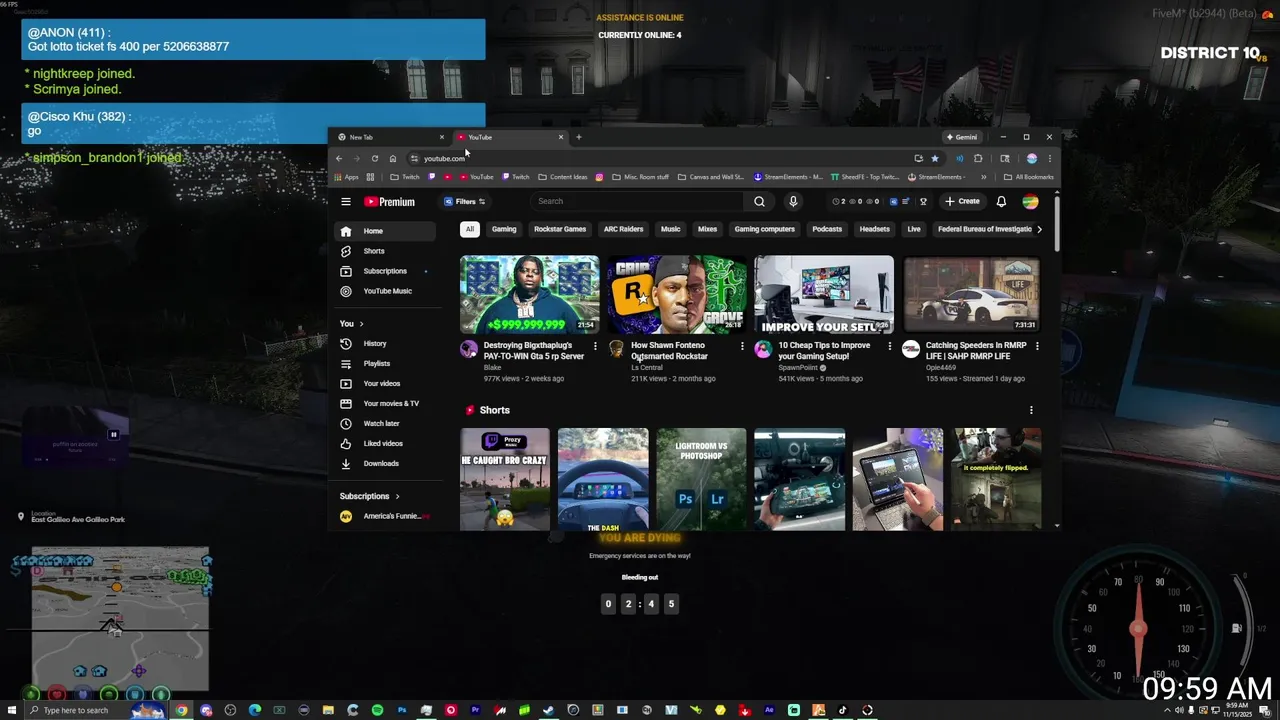
Task: Open Photoshop from the Windows taskbar
Action: coord(402,710)
